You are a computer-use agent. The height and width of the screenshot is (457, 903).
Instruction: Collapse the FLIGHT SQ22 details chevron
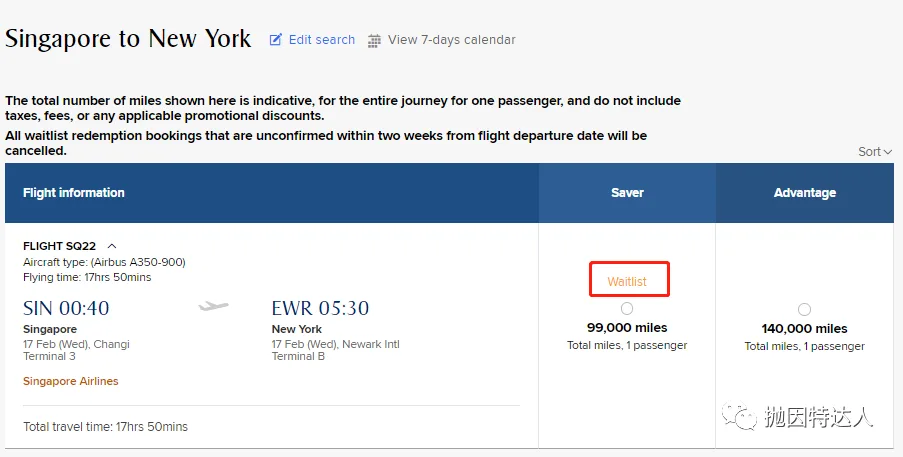(x=112, y=246)
